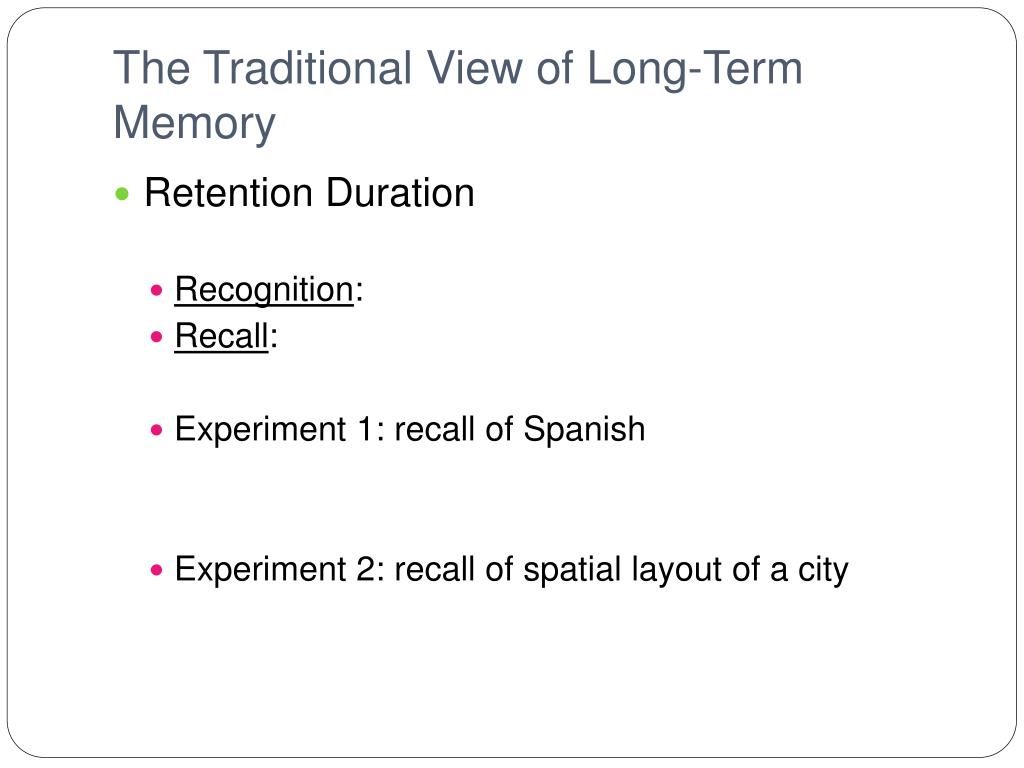
Task: Click the word Spanish in Experiment 1
Action: click(584, 430)
